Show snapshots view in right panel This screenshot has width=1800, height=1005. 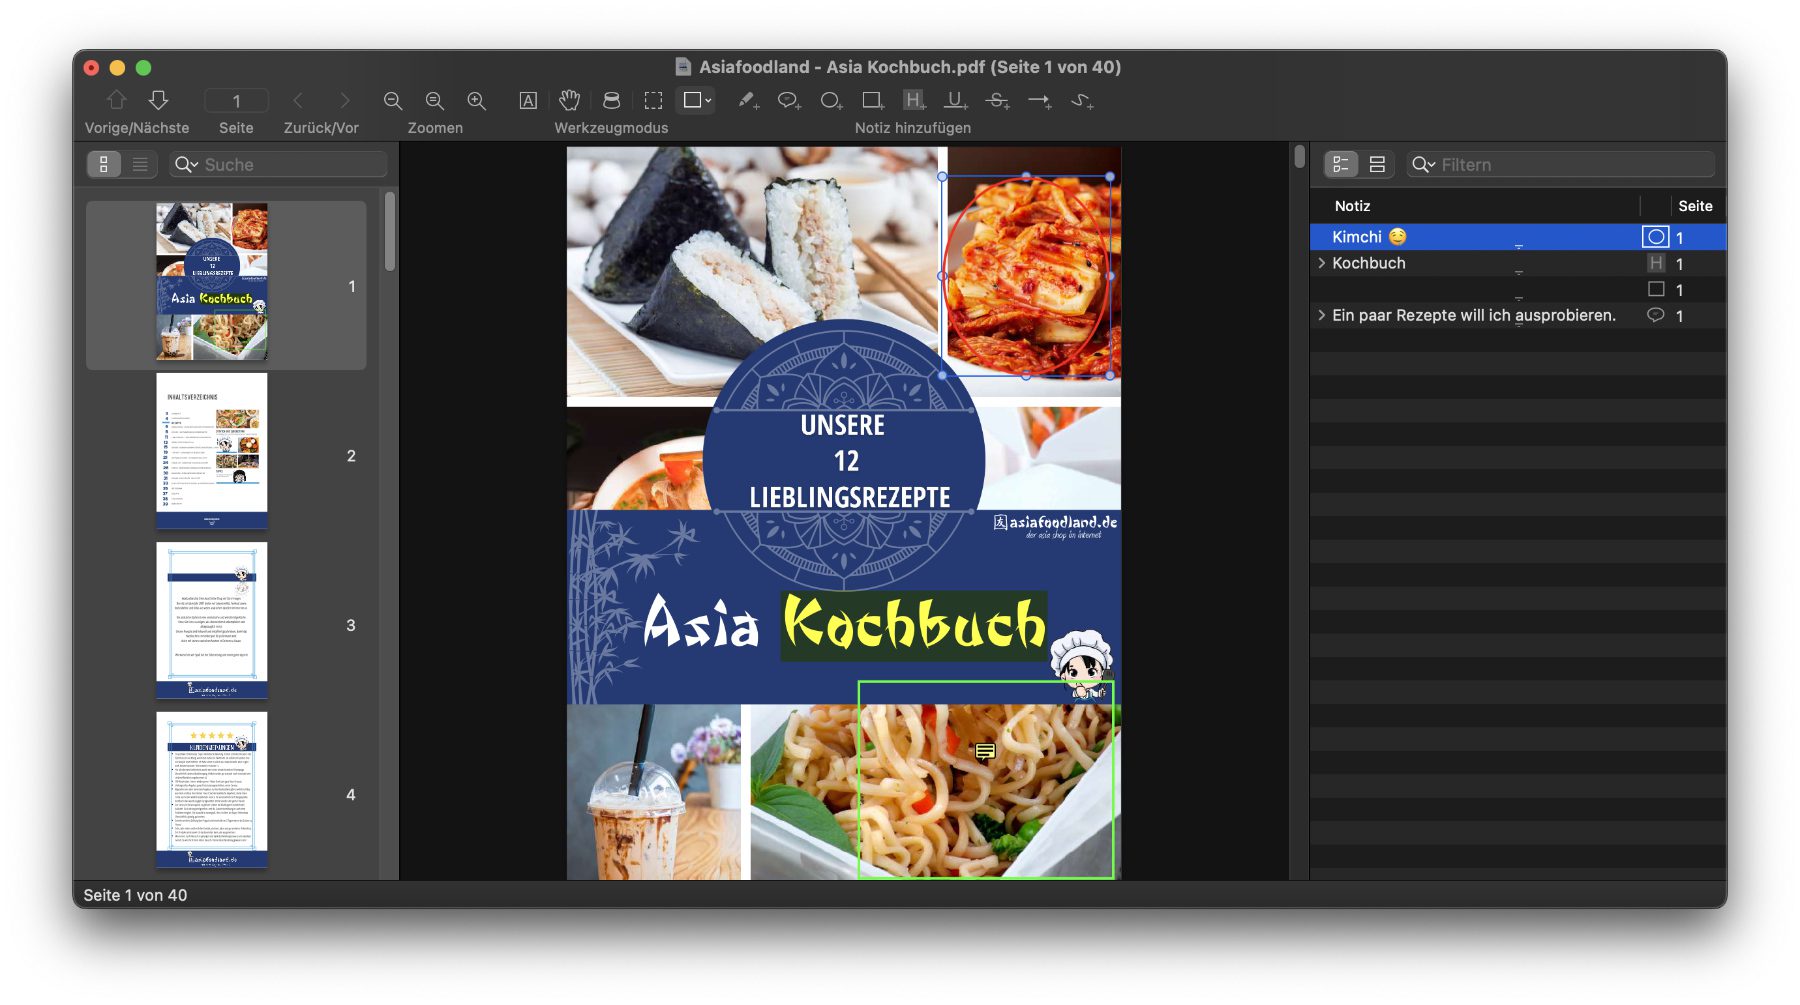[x=1377, y=164]
